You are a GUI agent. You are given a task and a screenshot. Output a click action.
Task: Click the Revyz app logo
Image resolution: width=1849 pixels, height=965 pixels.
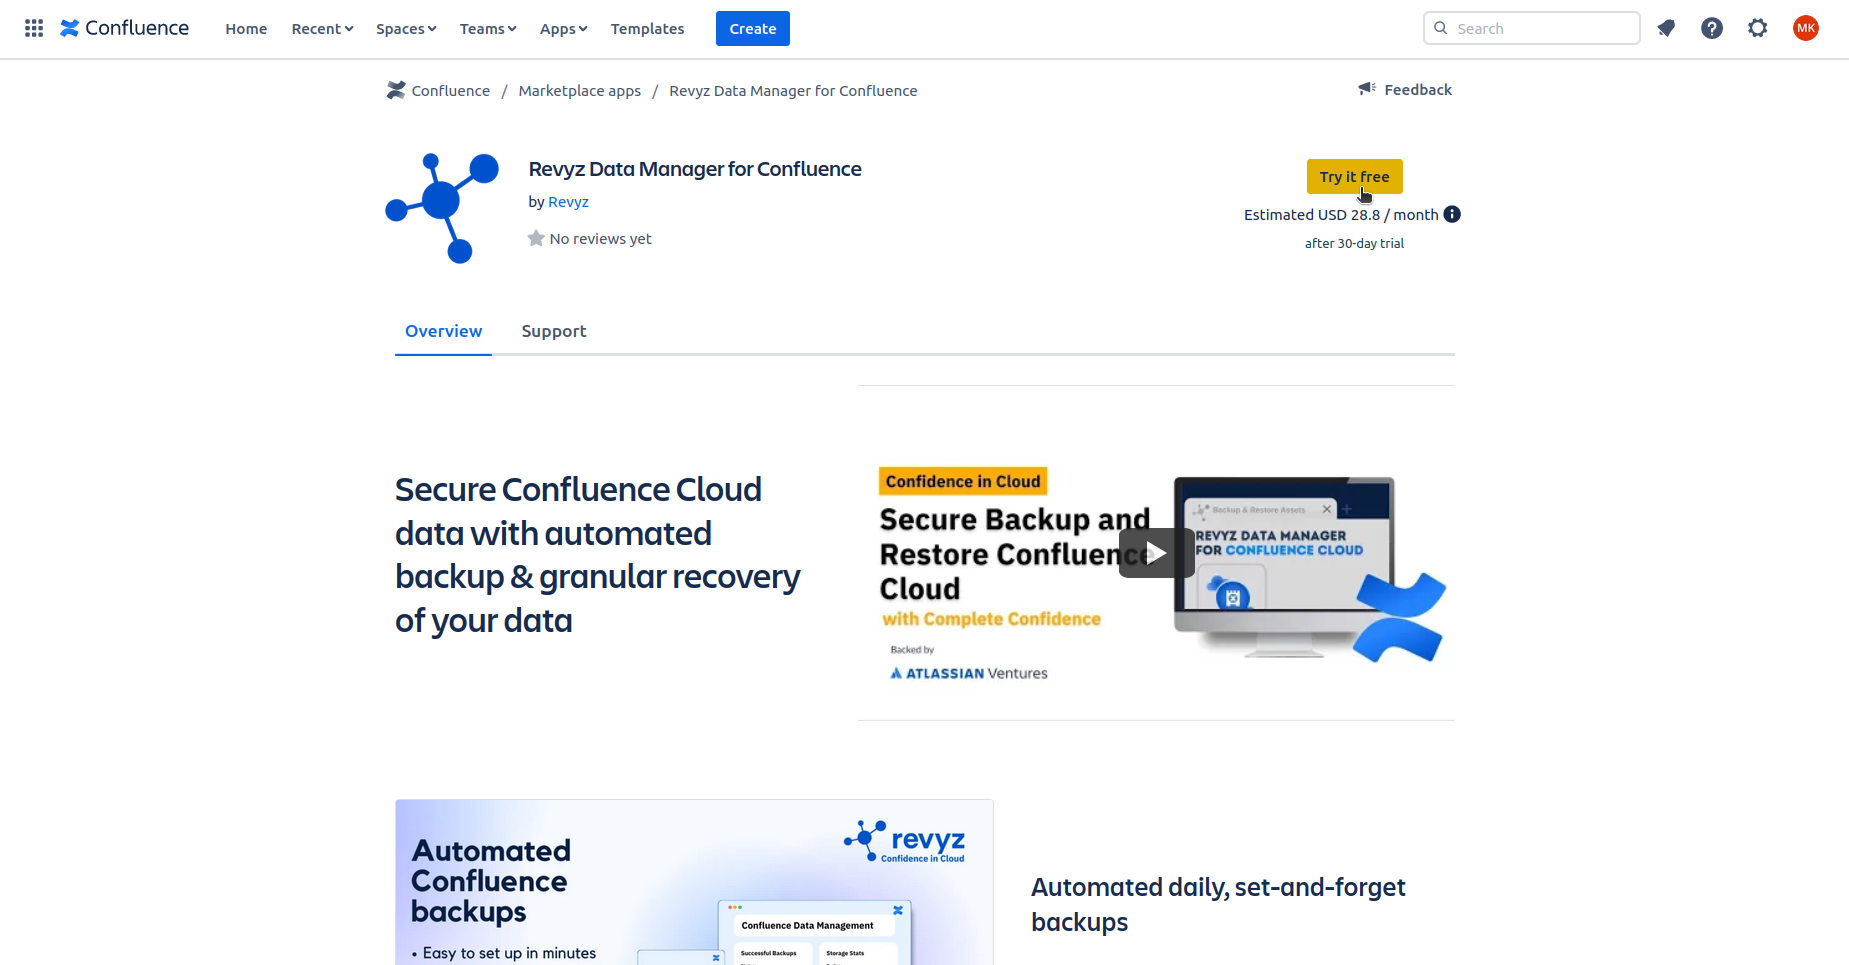click(x=443, y=208)
